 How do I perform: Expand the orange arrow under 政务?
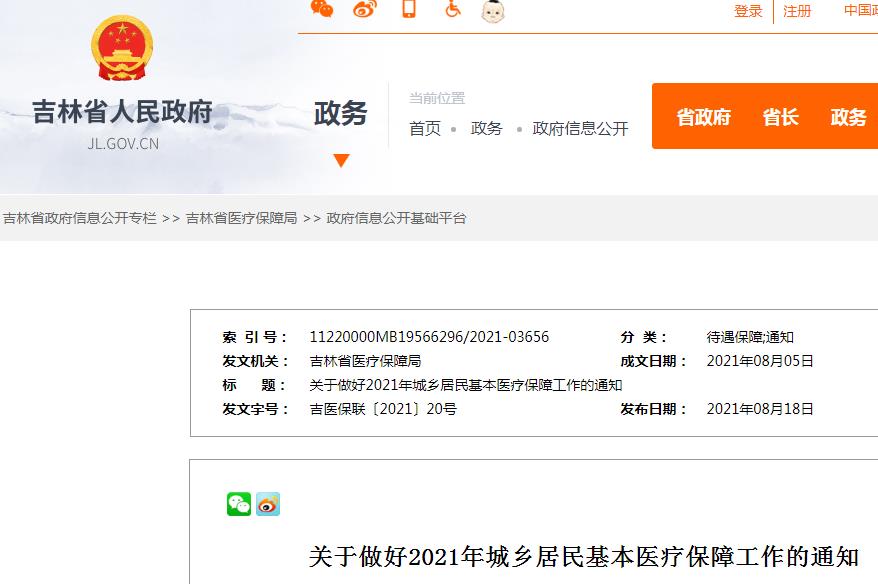(341, 161)
